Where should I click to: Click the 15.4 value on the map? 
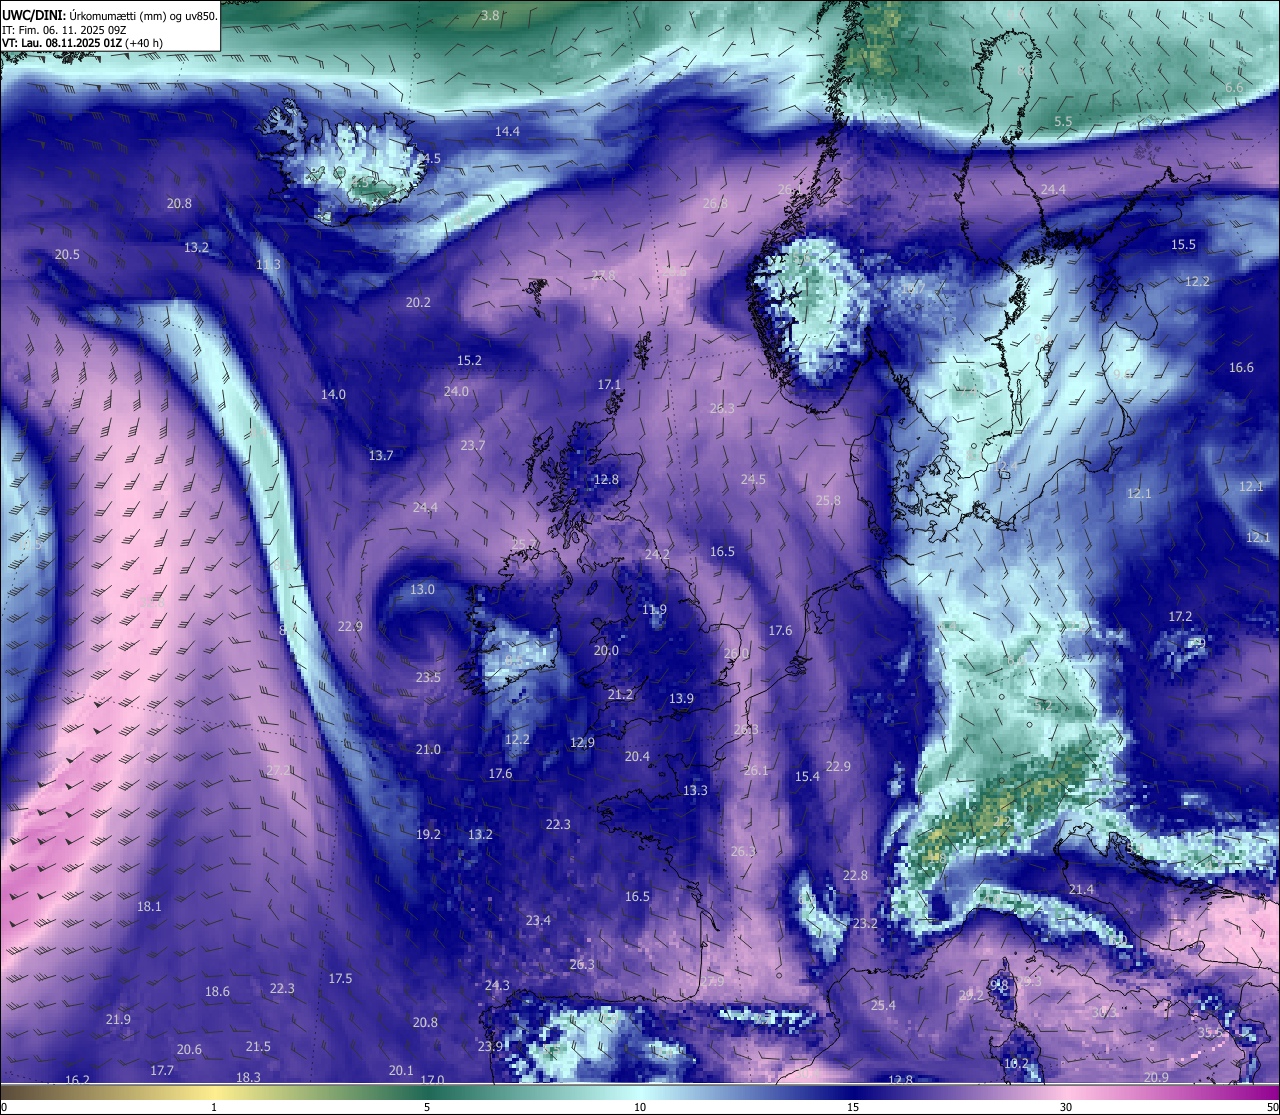(807, 777)
